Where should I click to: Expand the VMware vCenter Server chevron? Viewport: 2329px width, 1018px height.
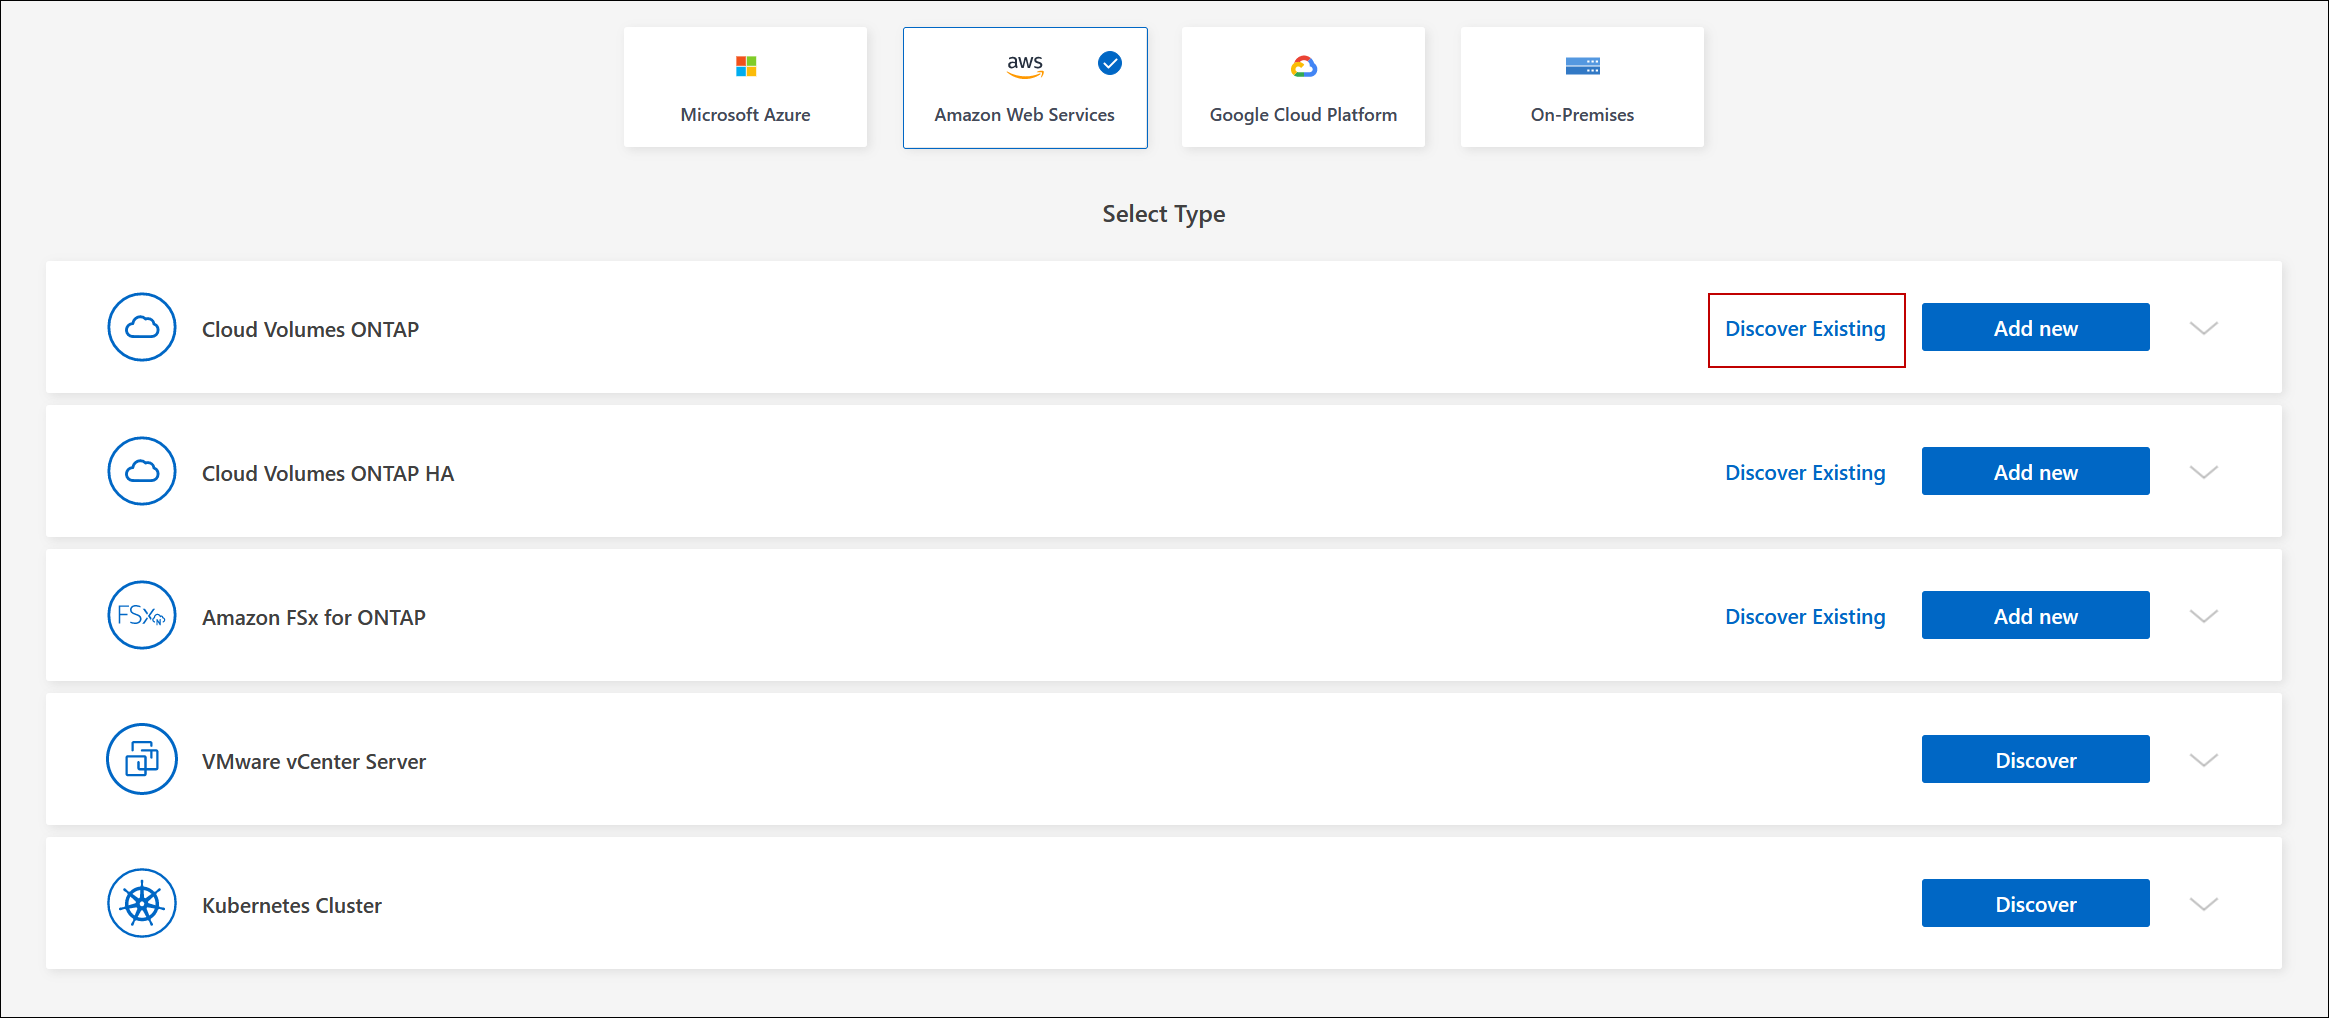(x=2204, y=760)
